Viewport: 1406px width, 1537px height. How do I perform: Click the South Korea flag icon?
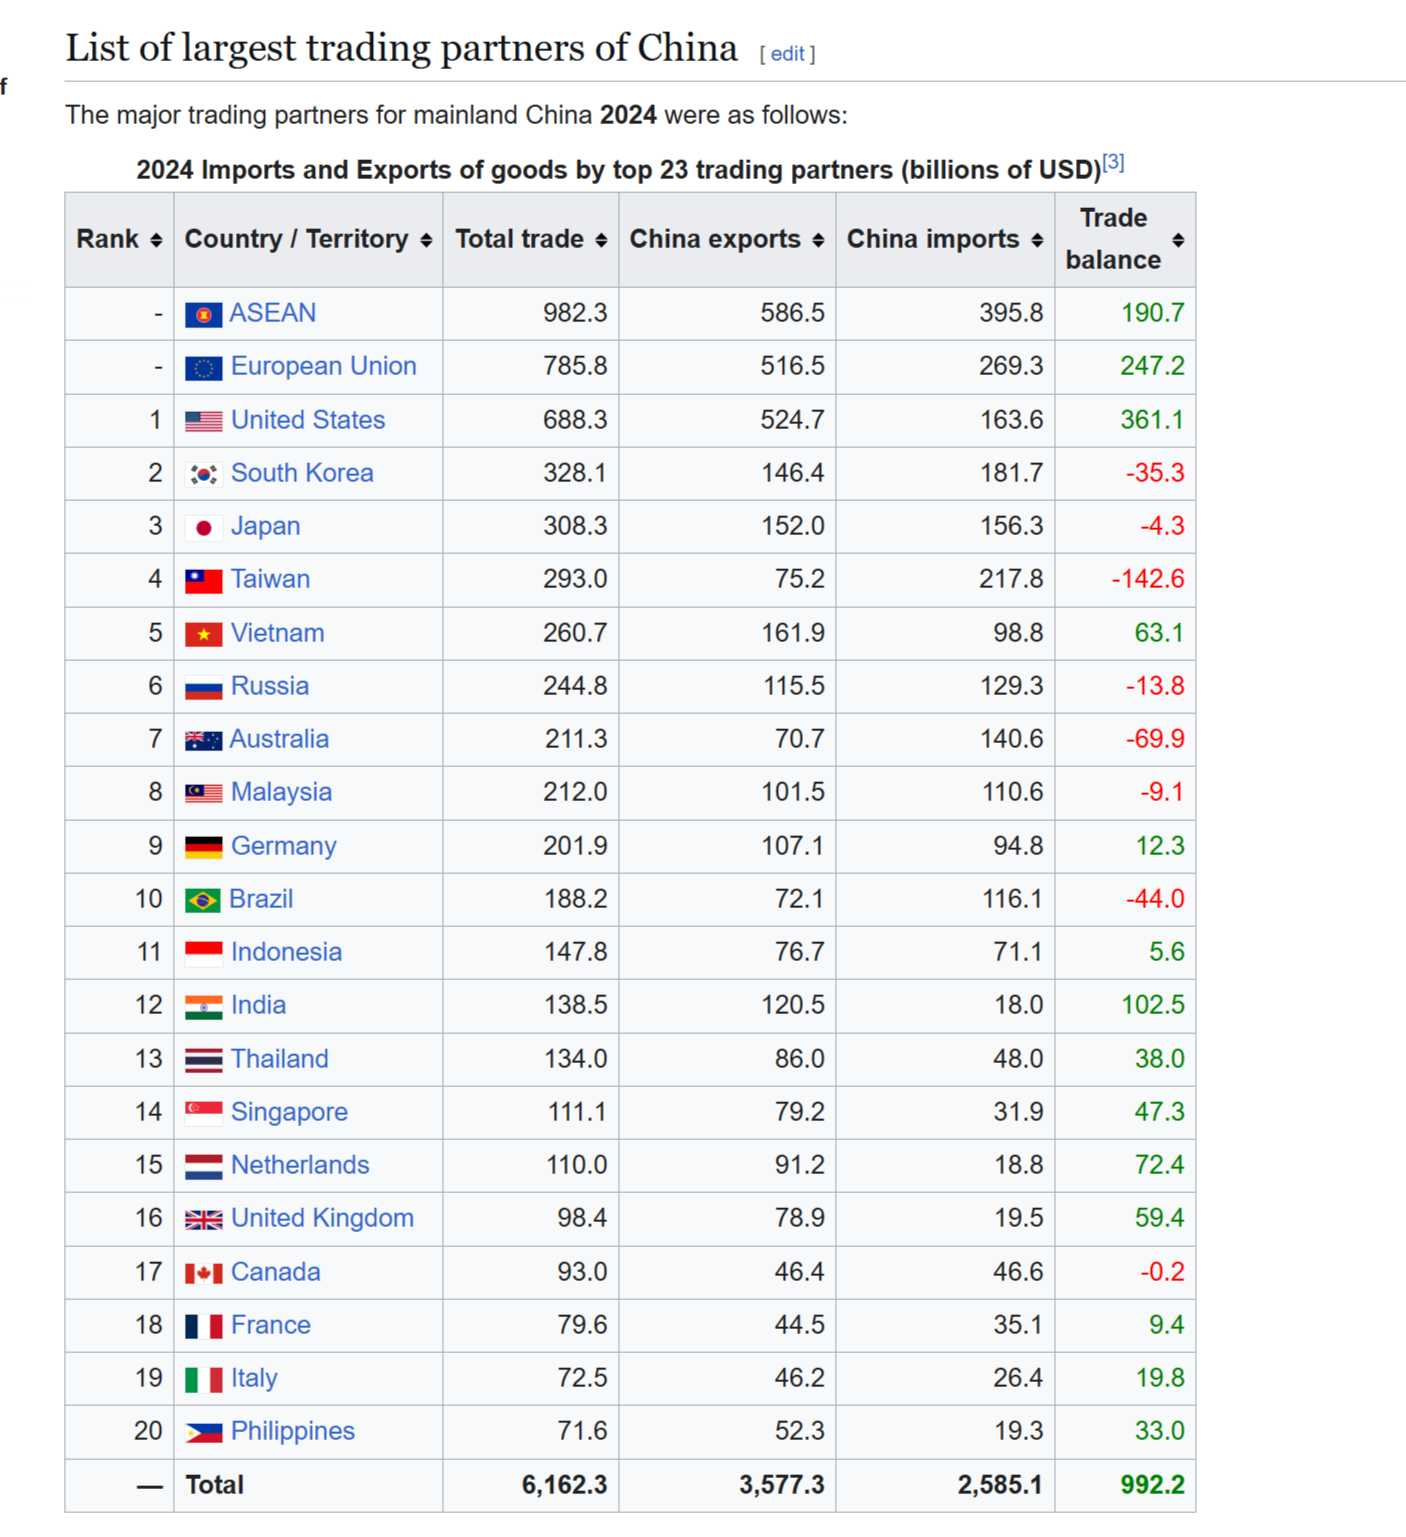point(203,474)
